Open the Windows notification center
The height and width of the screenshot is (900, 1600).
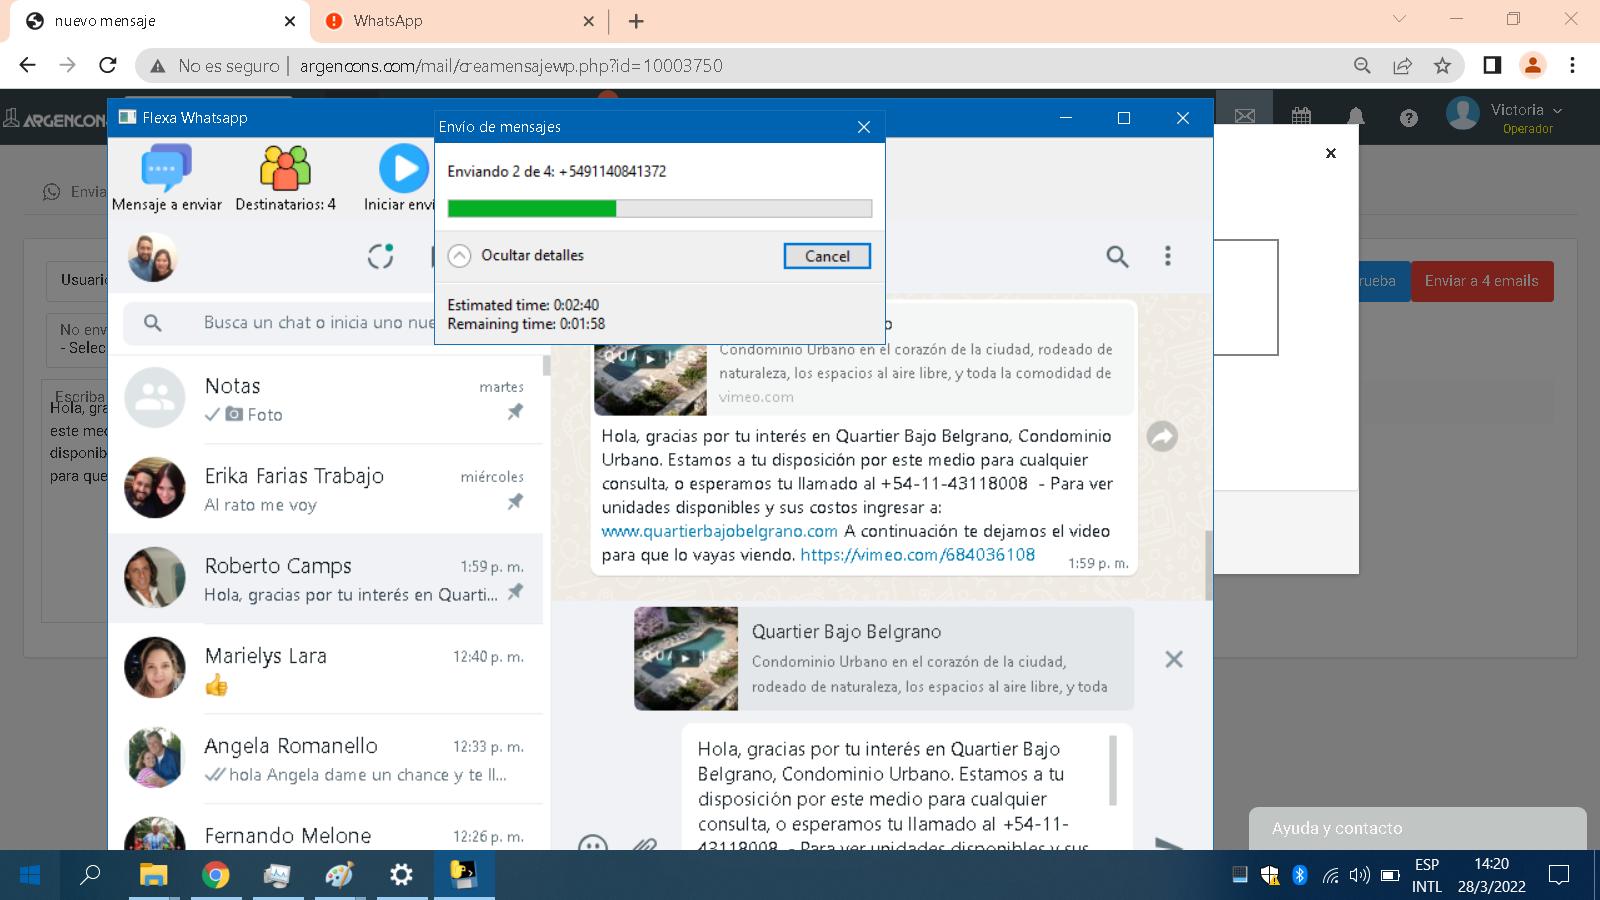point(1558,875)
